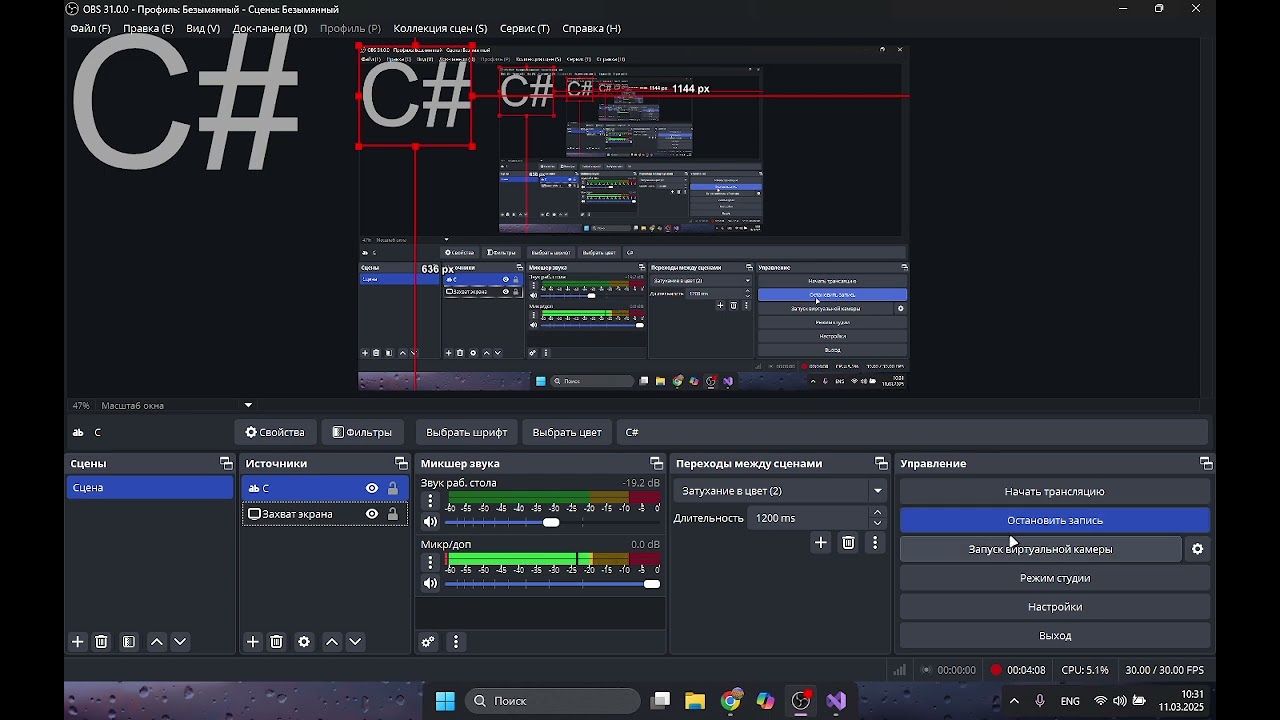Open Фильтры for selected source
1280x720 pixels.
(x=362, y=432)
